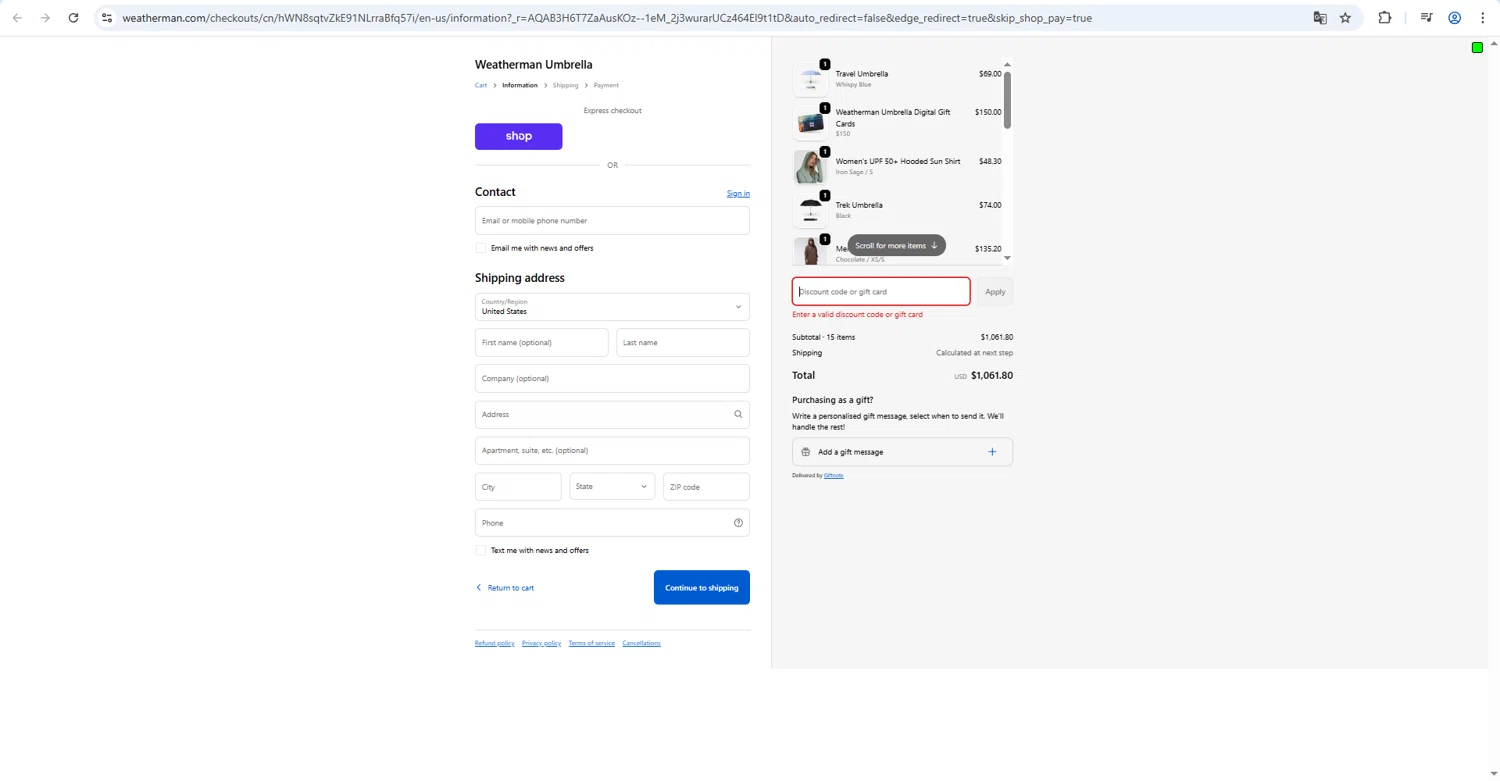Enable Email me with news and offers
1500x781 pixels.
(x=481, y=248)
